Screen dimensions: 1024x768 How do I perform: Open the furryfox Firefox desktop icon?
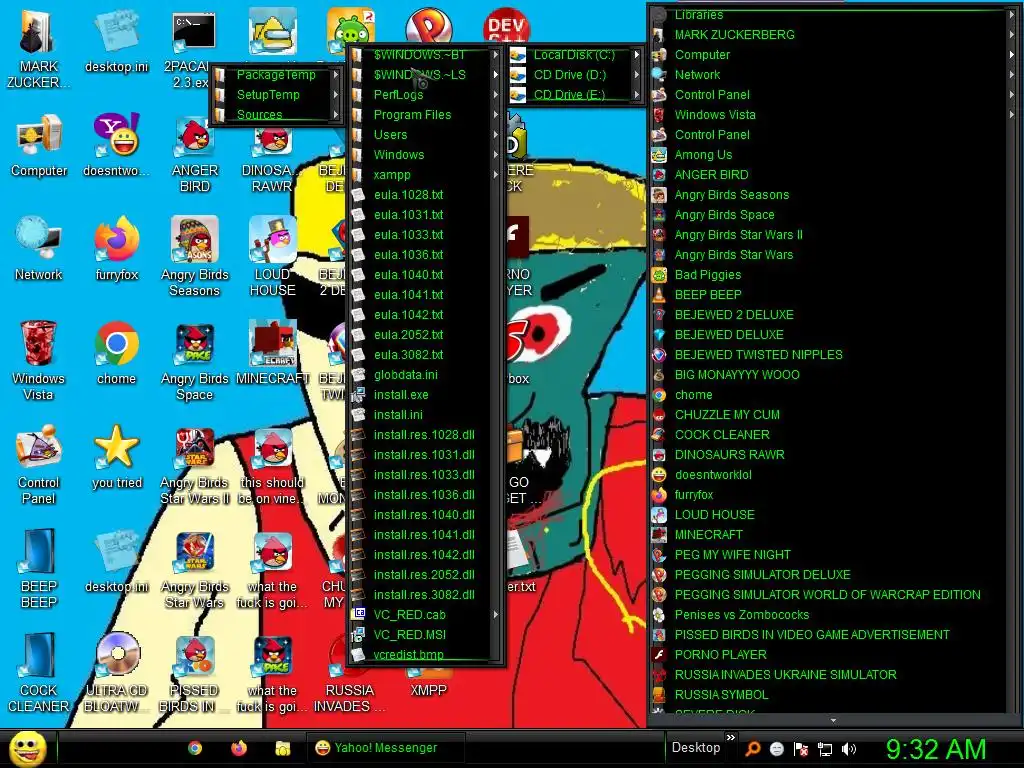[x=117, y=249]
